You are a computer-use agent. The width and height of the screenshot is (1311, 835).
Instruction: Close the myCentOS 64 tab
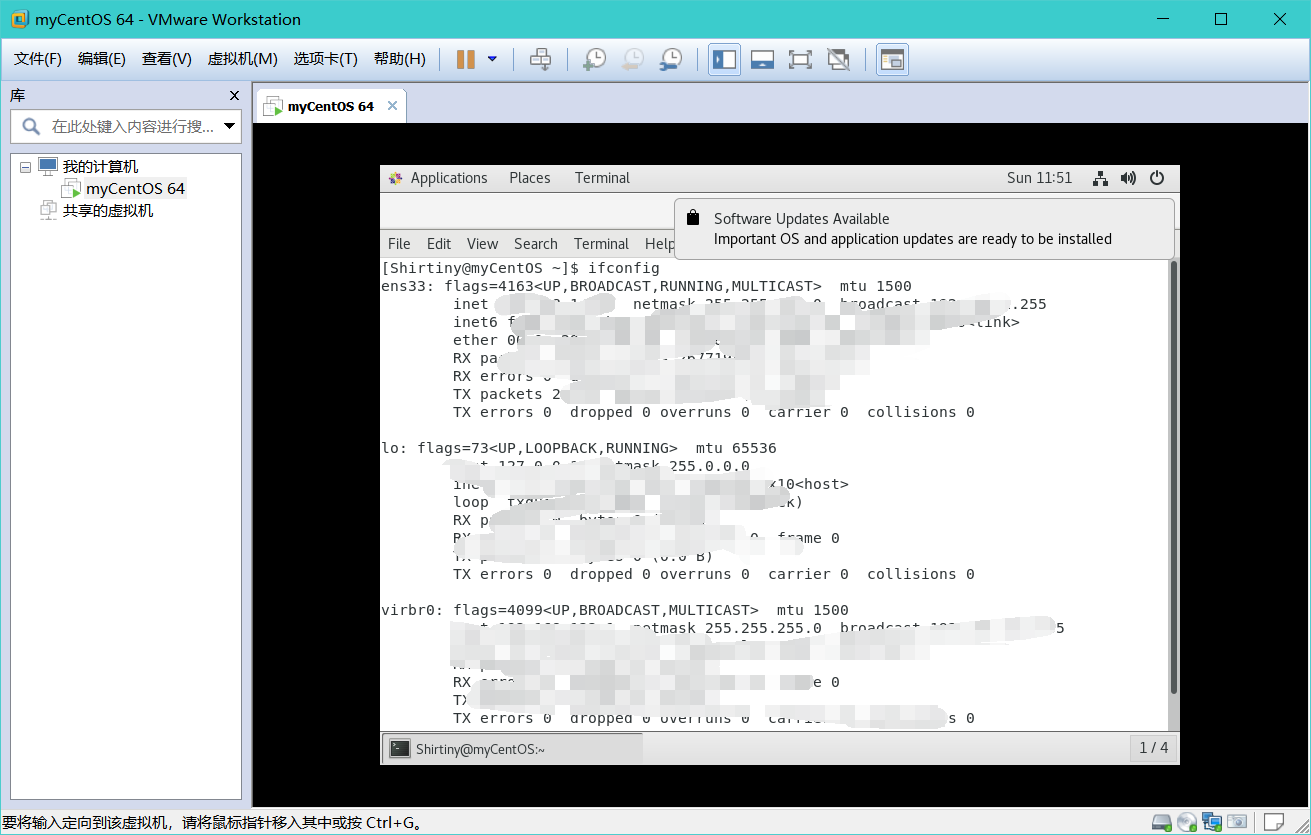pos(392,106)
